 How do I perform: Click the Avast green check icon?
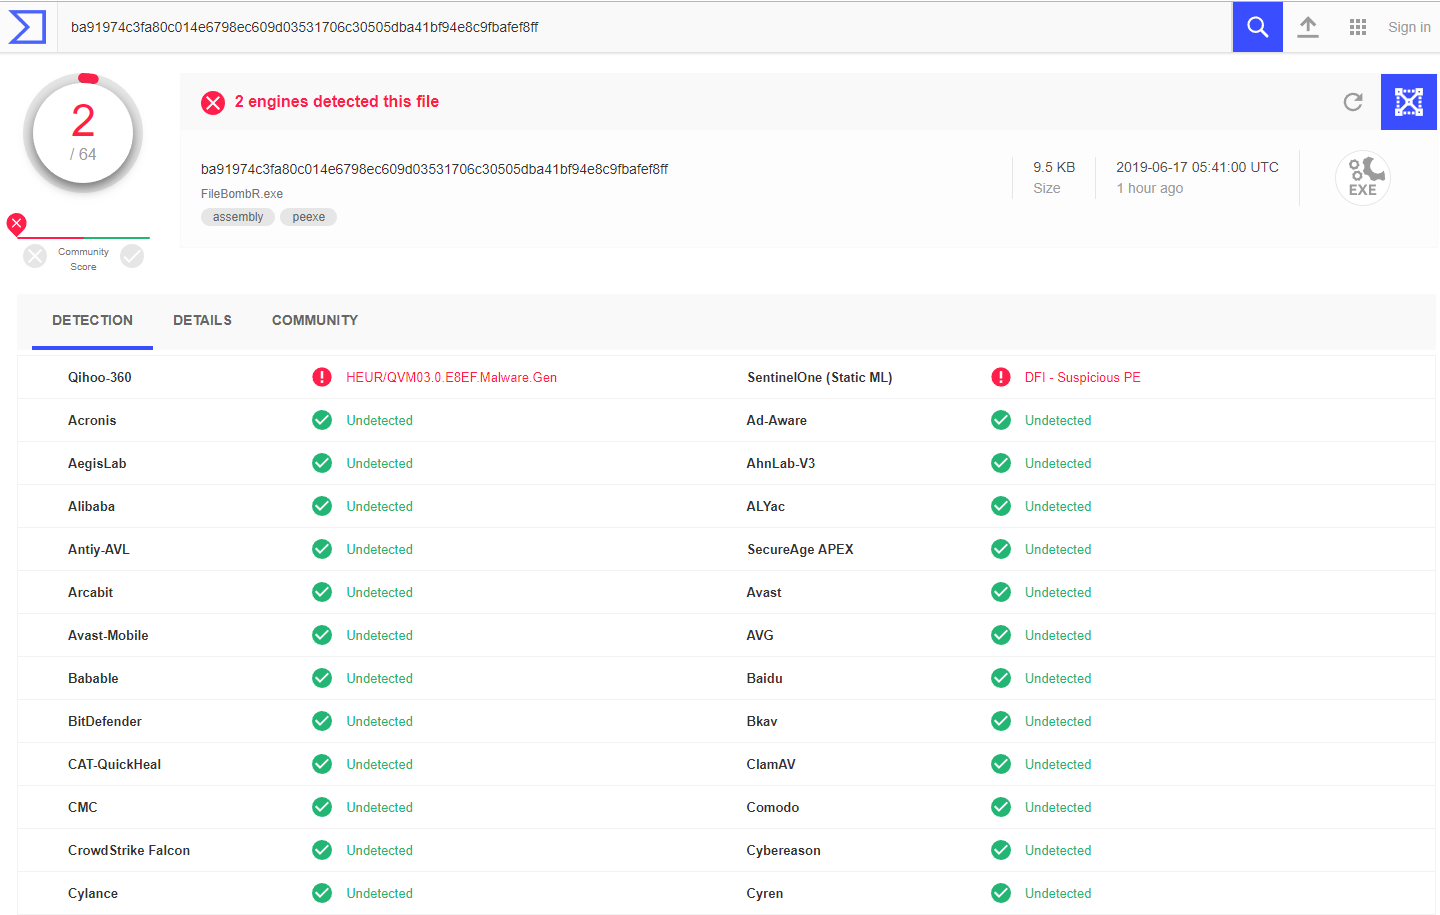pyautogui.click(x=1001, y=592)
